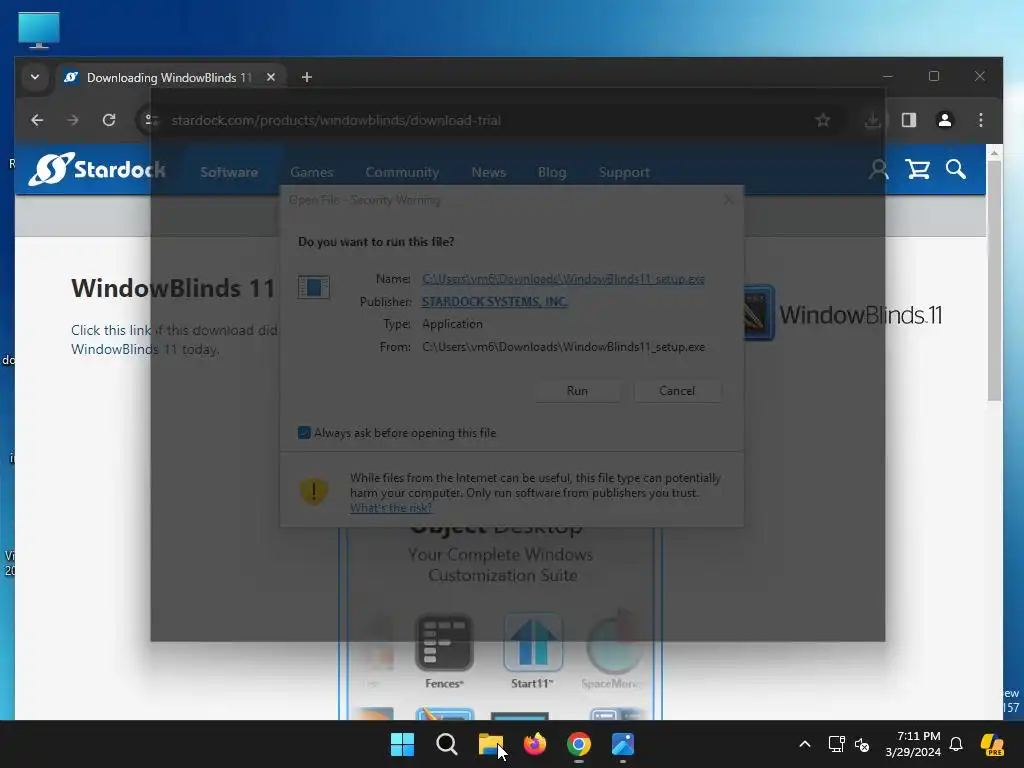This screenshot has width=1024, height=768.
Task: Click the network status tray icon
Action: 836,744
